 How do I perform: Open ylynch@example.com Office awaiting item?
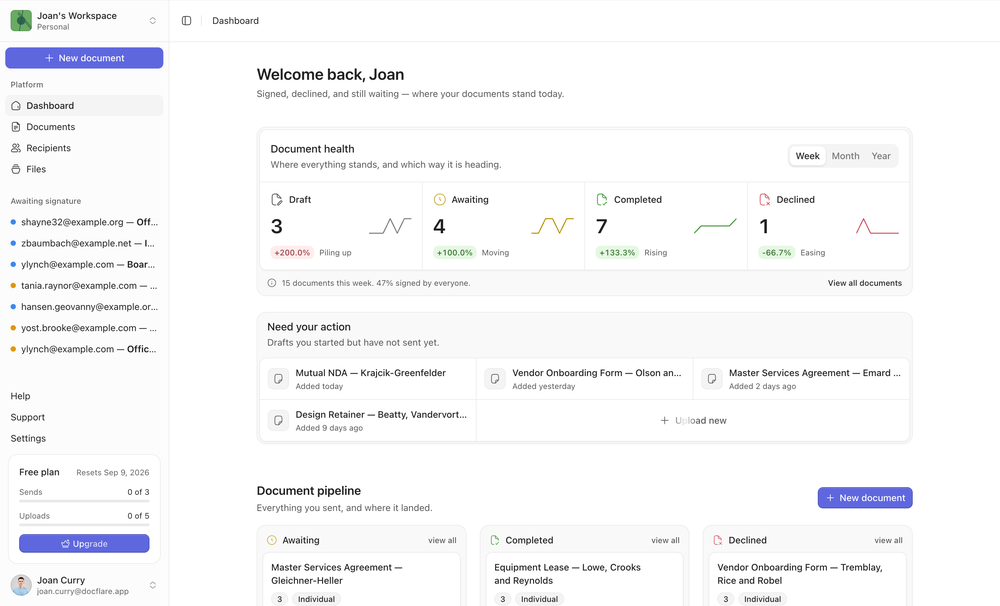84,349
